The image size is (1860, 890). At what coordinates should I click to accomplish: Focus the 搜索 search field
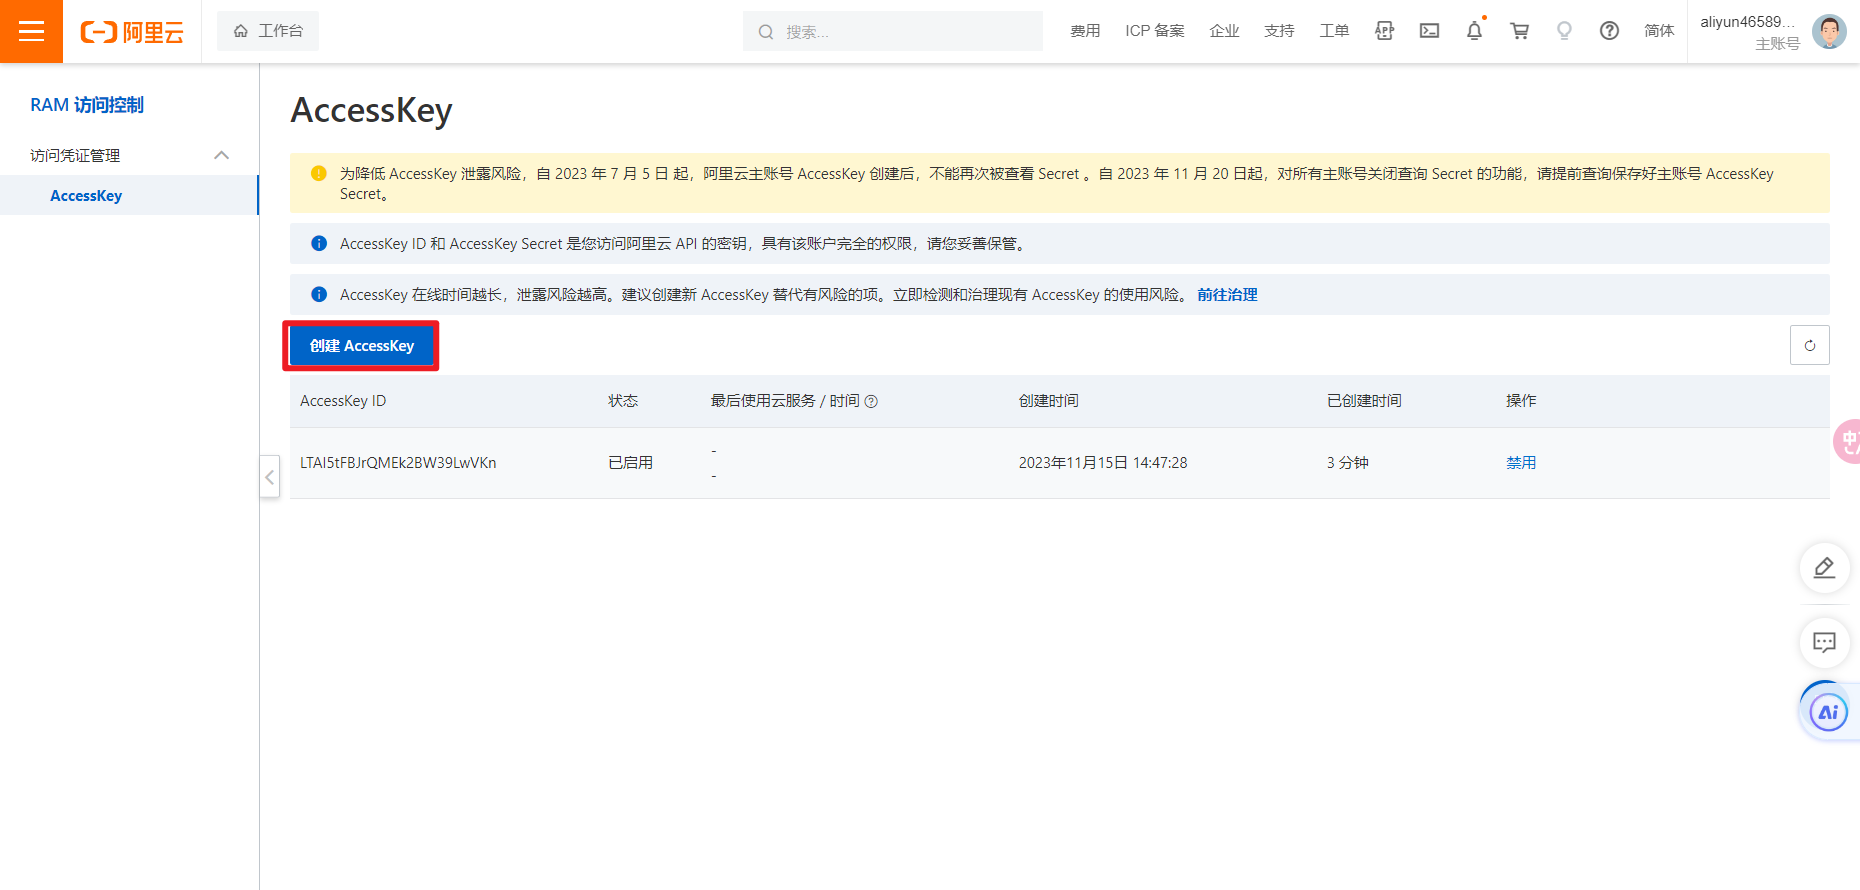(893, 31)
